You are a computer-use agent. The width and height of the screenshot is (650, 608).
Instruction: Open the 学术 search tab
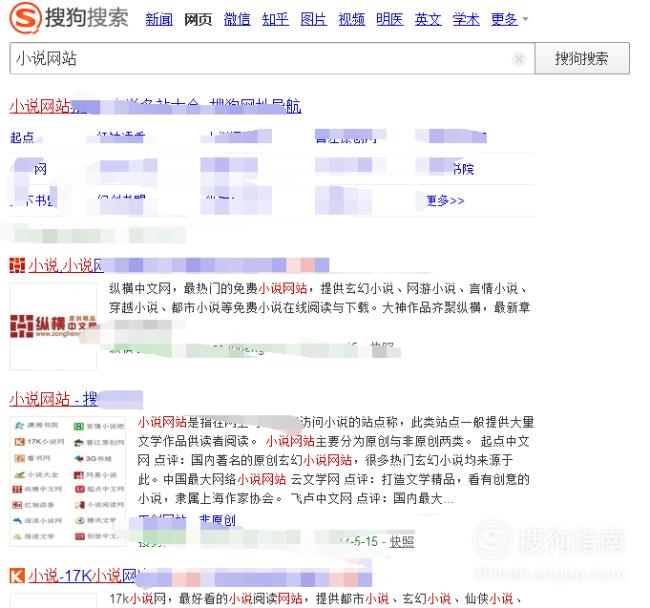466,19
